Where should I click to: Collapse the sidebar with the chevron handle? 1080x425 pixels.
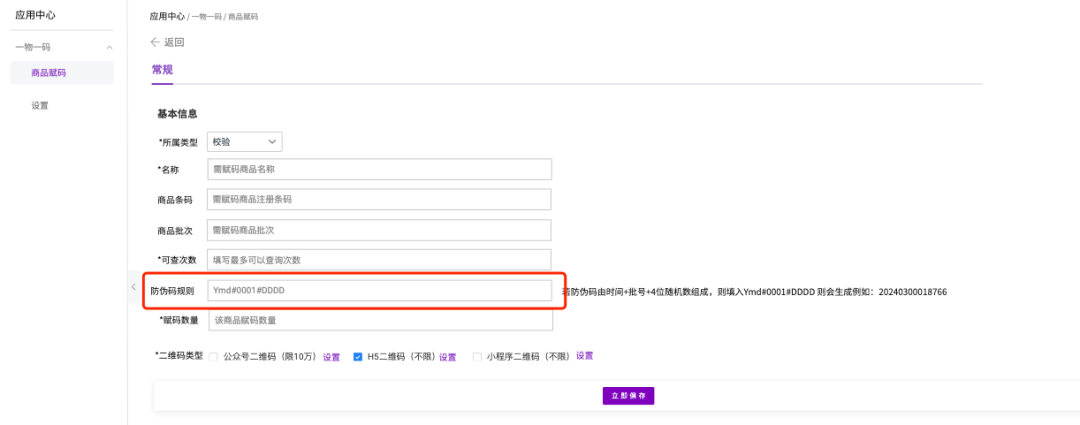(133, 288)
